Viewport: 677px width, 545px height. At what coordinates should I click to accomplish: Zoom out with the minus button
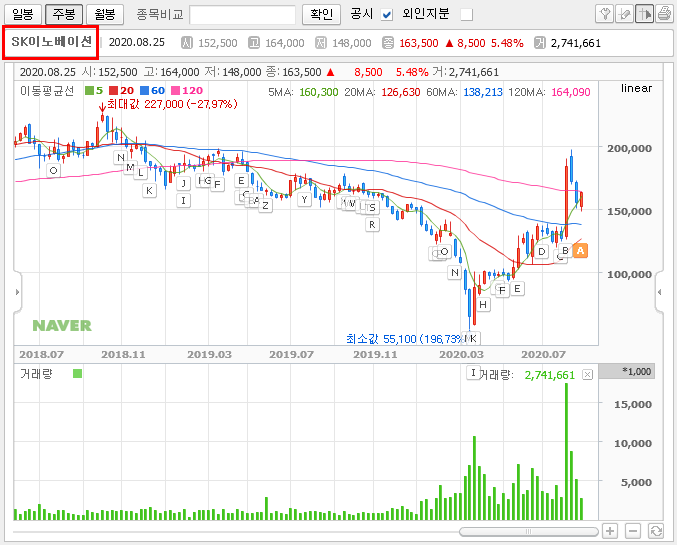coord(633,531)
